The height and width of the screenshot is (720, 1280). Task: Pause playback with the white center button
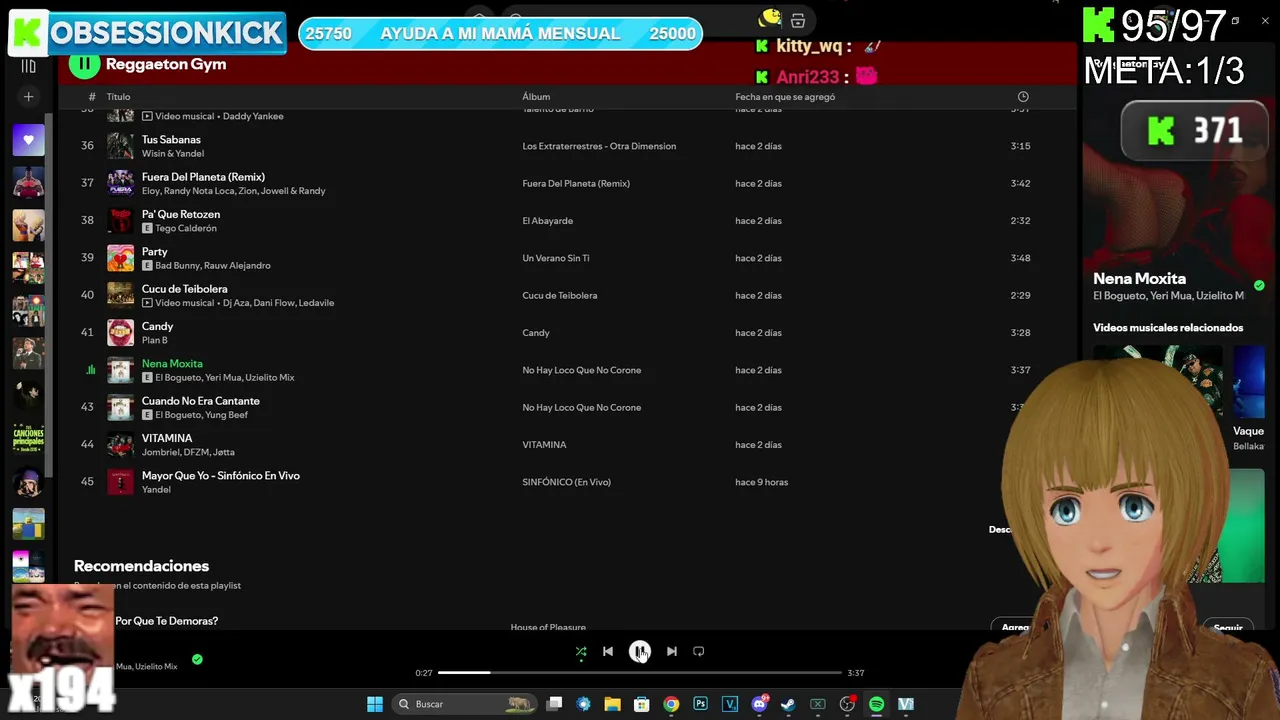(640, 652)
